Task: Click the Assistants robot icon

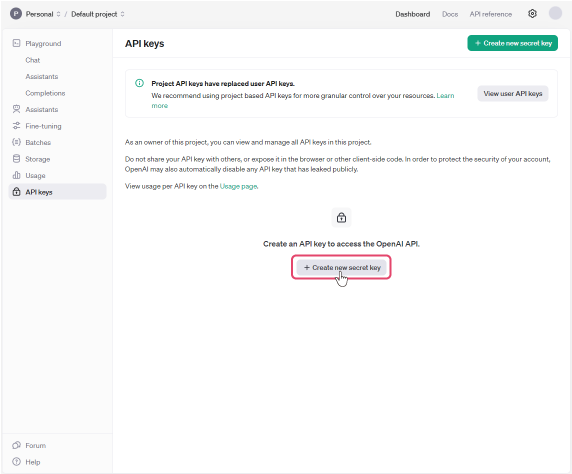Action: tap(16, 109)
